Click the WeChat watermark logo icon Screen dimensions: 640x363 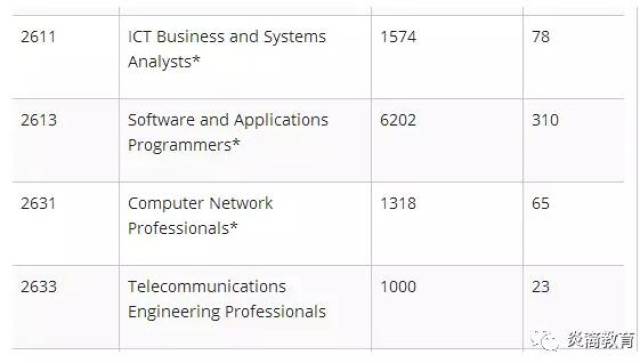[545, 340]
